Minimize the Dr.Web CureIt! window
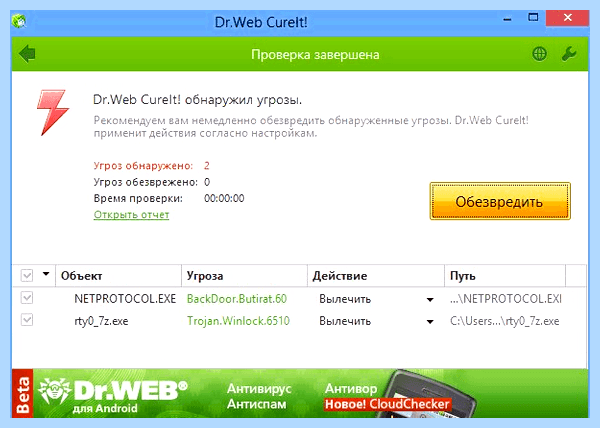 pos(507,19)
